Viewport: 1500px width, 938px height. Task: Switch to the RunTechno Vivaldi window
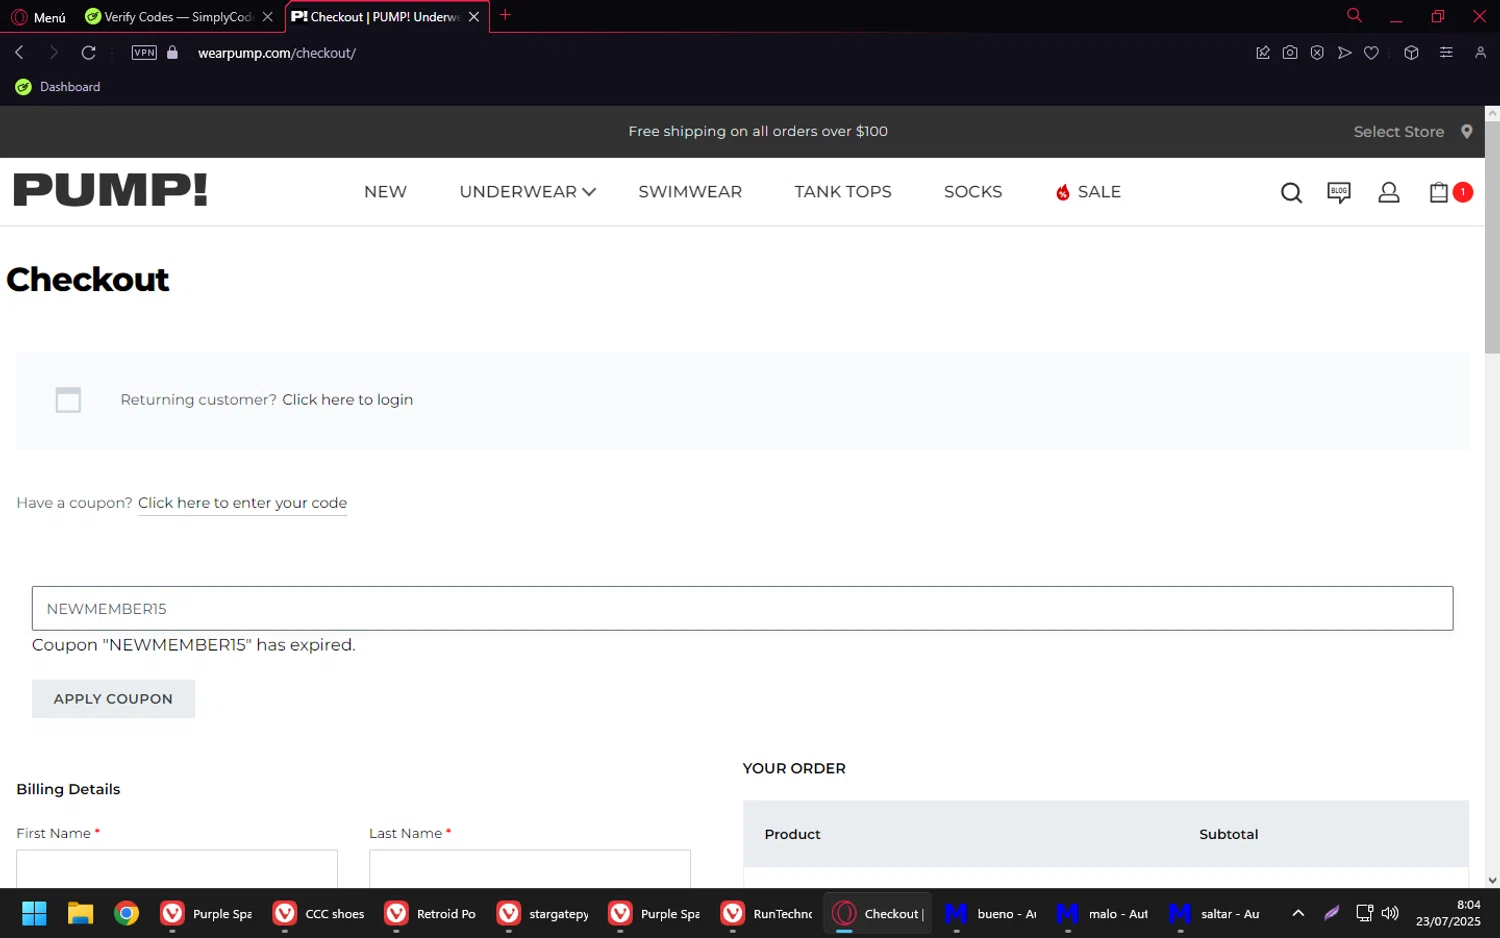pyautogui.click(x=767, y=913)
